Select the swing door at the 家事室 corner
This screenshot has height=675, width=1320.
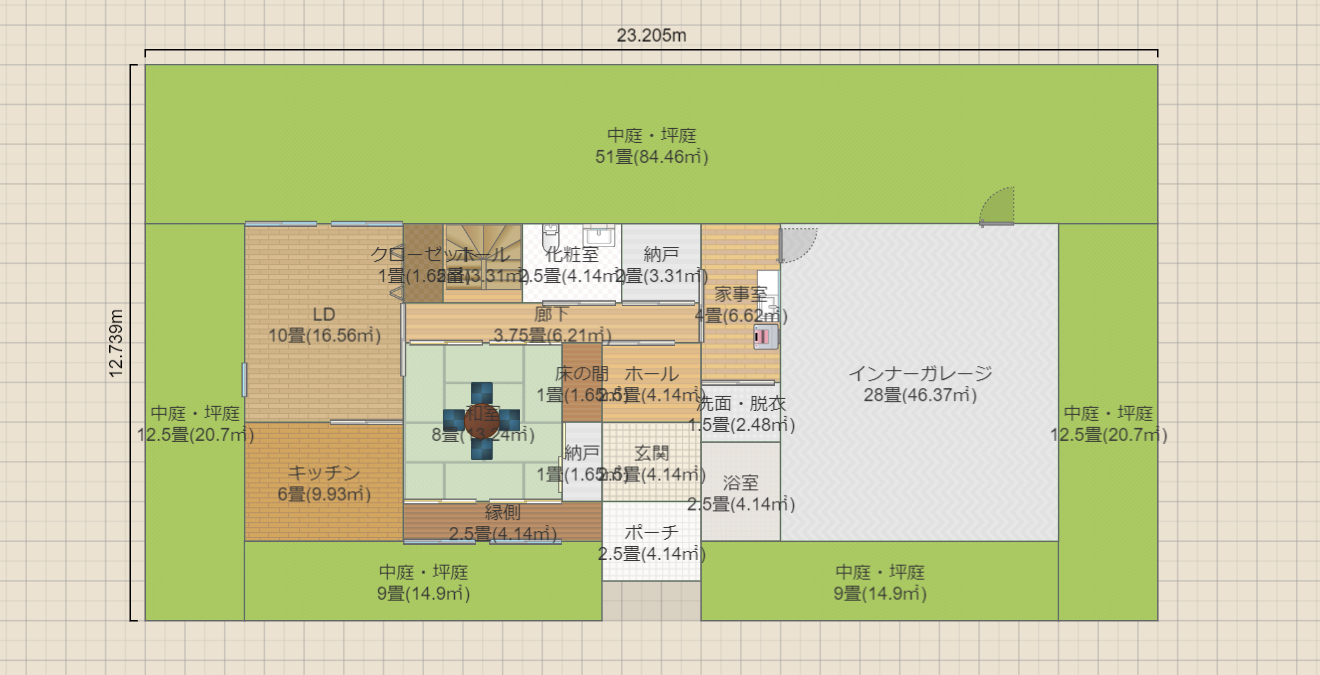[x=798, y=244]
